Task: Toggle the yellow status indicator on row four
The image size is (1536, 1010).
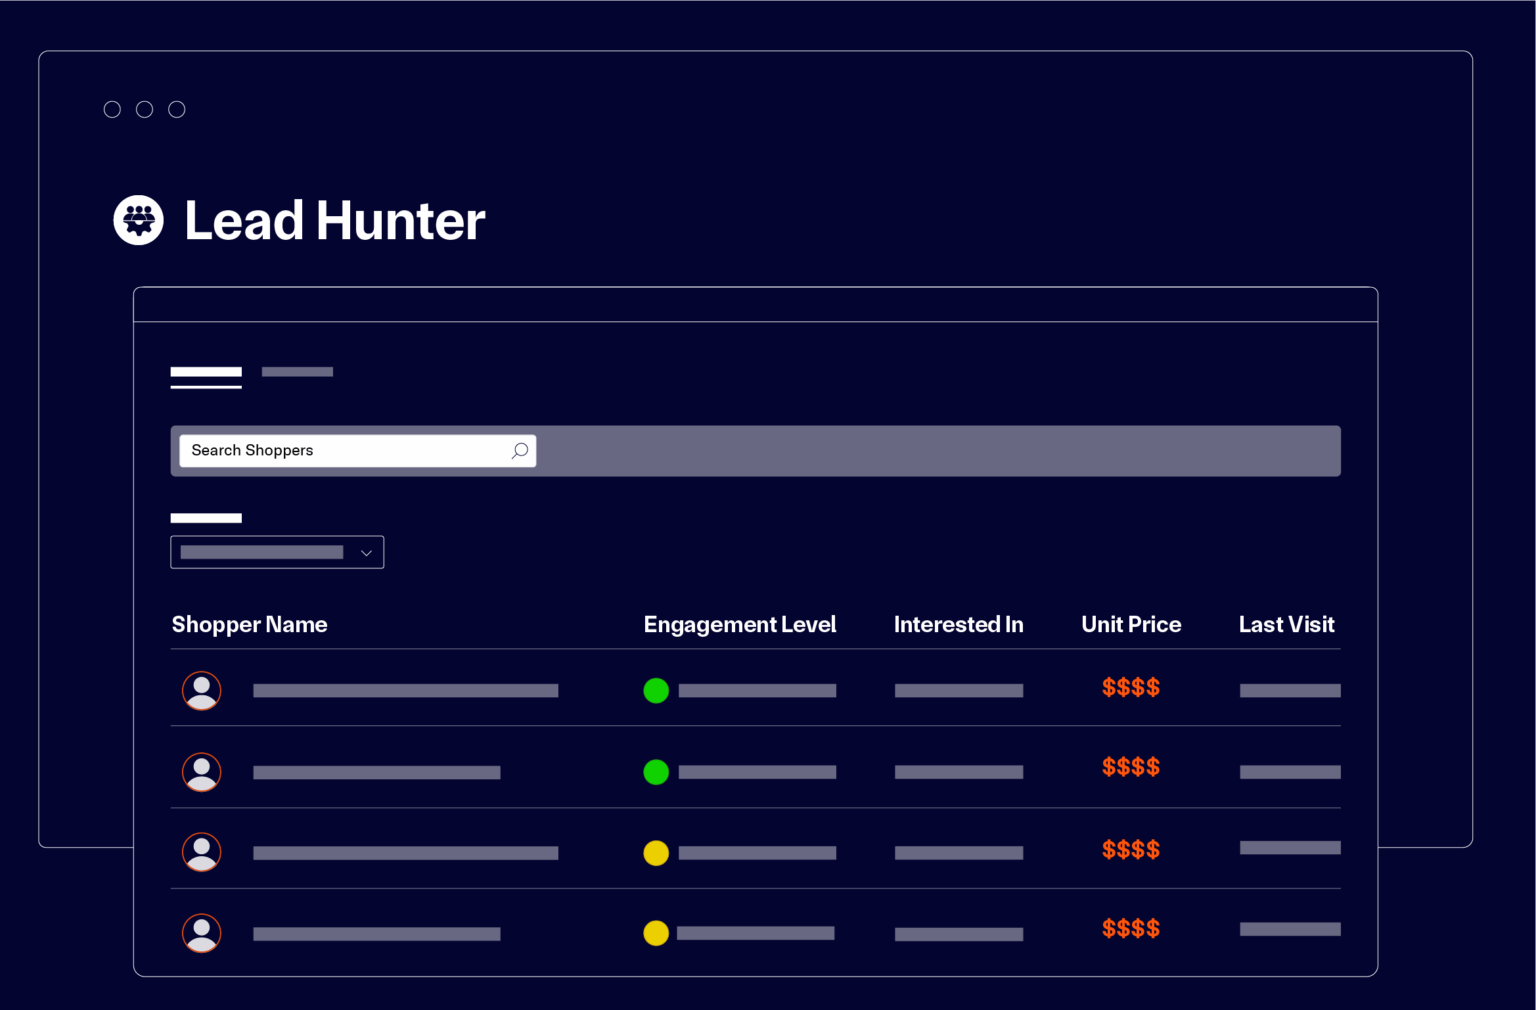Action: (x=656, y=932)
